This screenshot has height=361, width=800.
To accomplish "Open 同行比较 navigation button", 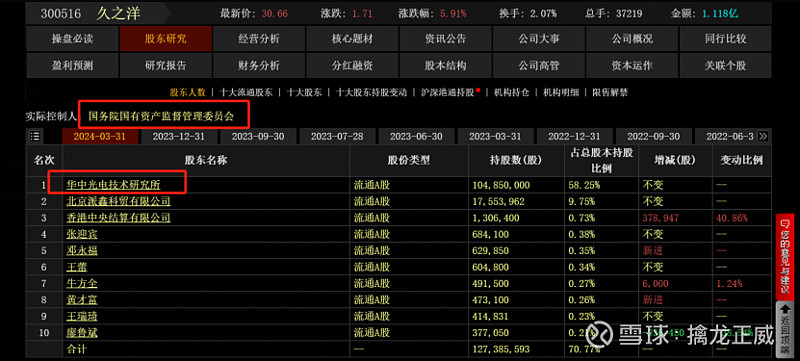I will point(725,39).
